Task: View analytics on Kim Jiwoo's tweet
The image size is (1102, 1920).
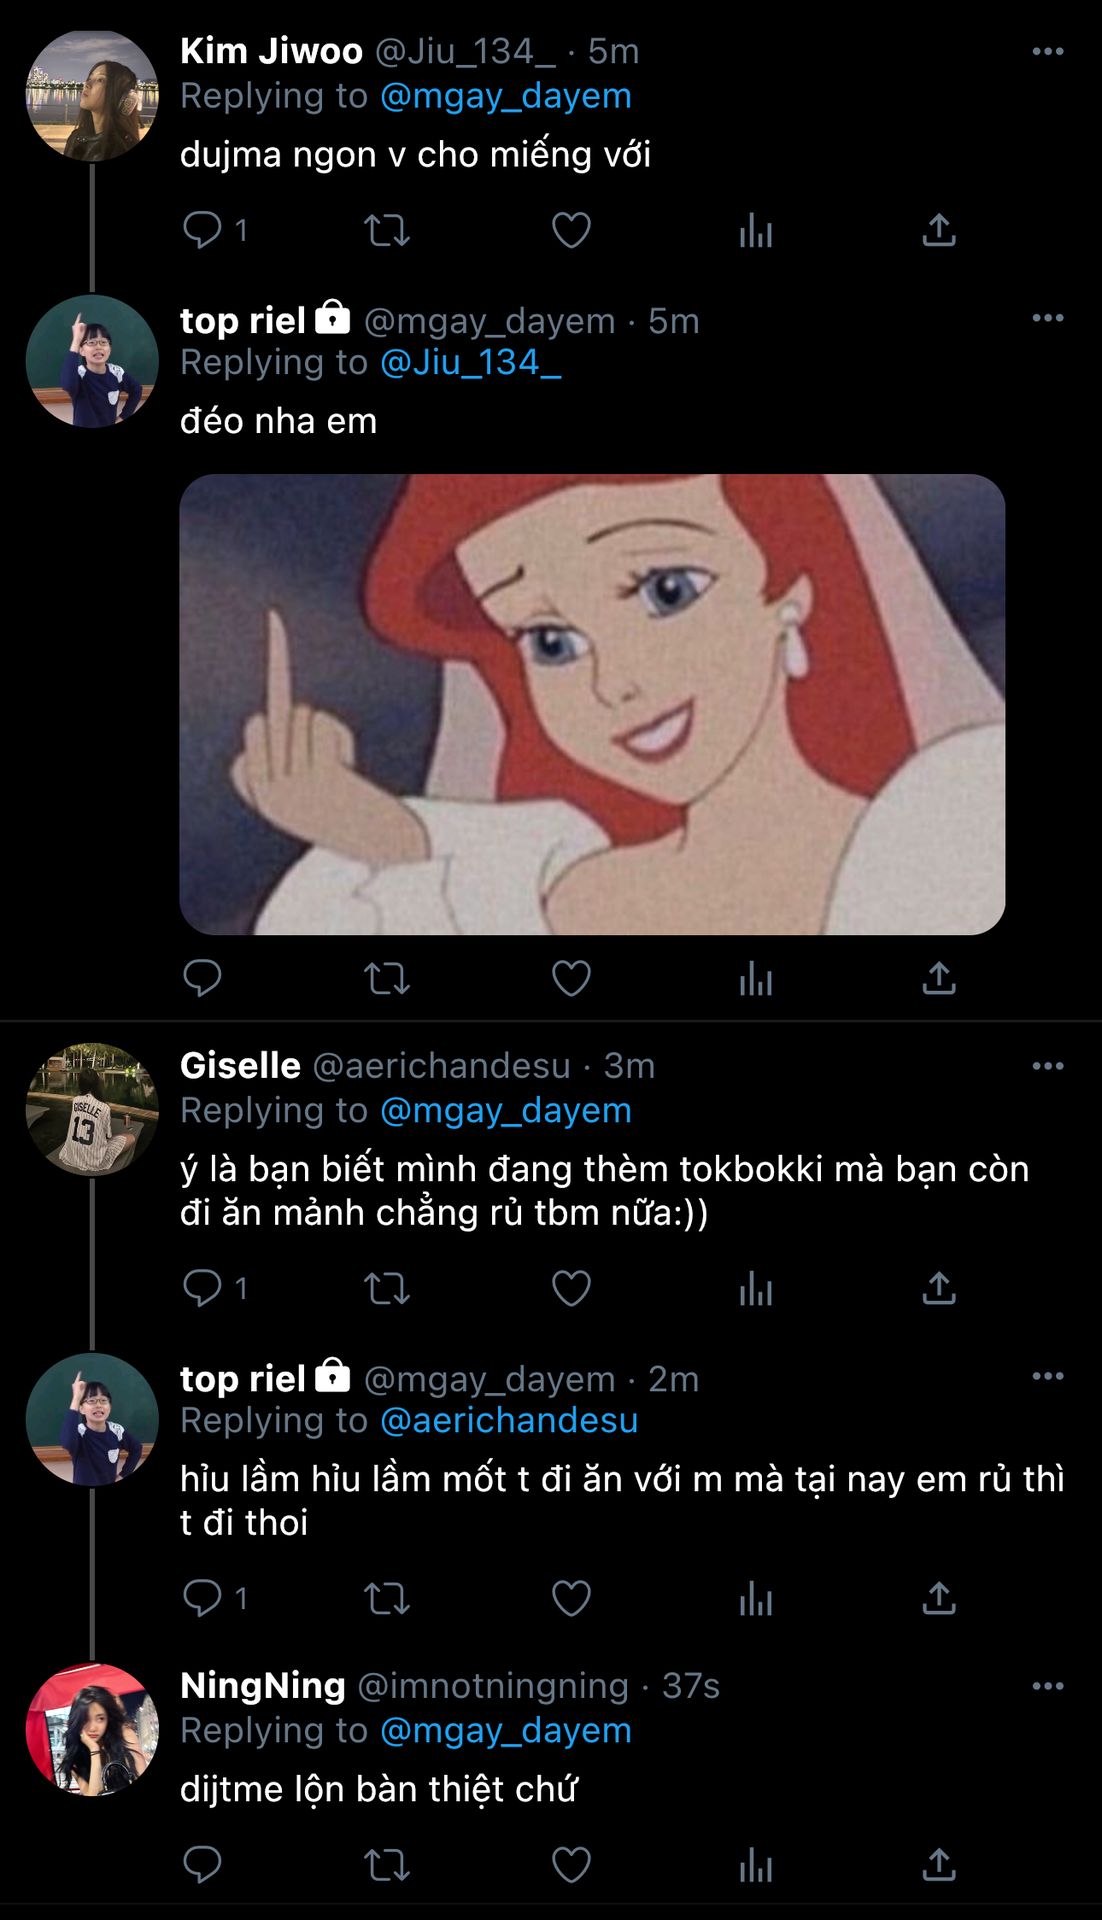Action: 756,231
